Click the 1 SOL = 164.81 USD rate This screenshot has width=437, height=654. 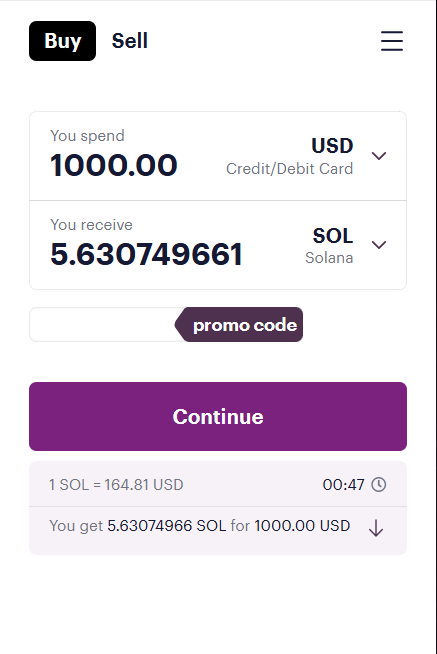tap(116, 485)
